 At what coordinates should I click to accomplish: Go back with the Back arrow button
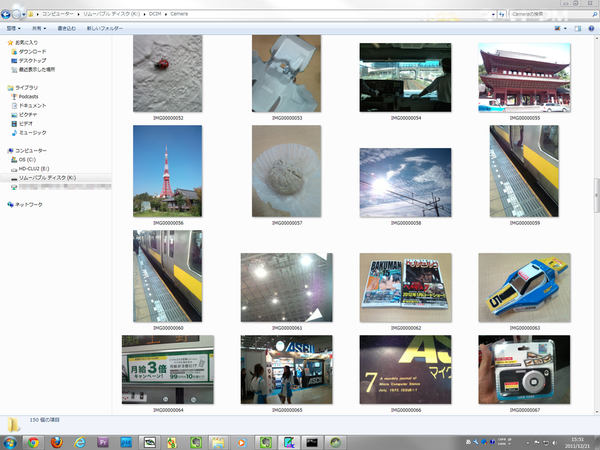coord(5,15)
